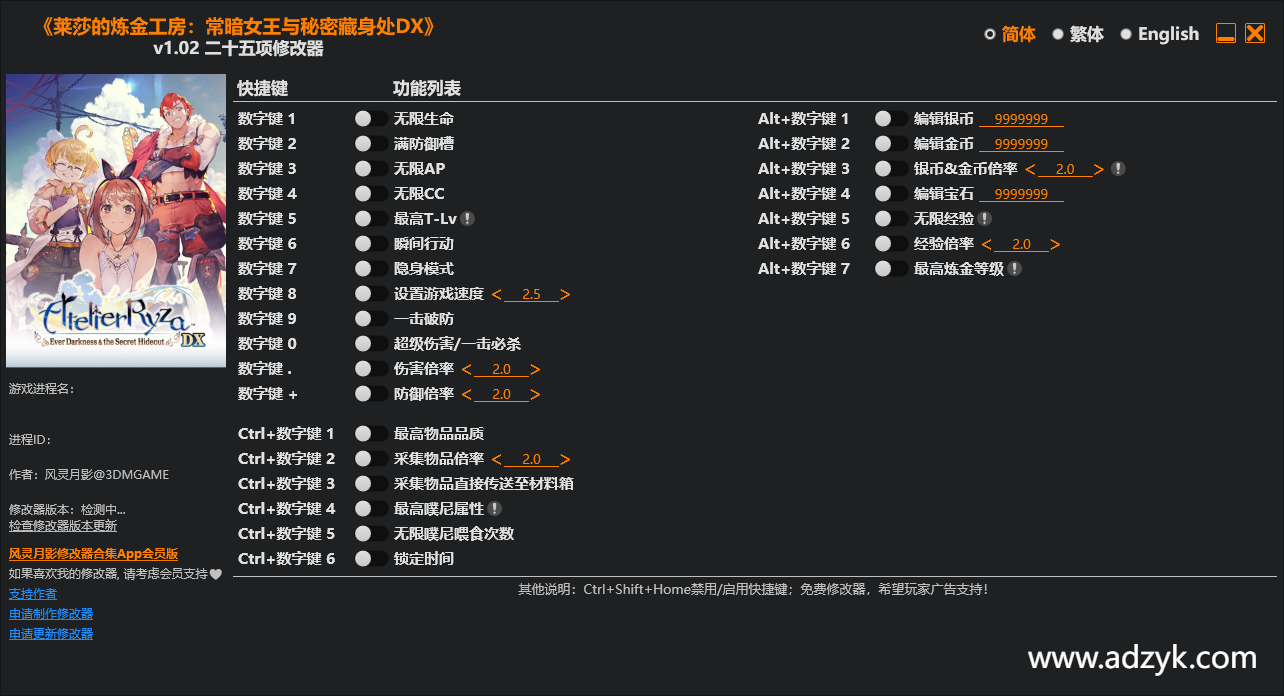Turn on 锁定时间 switch
The height and width of the screenshot is (696, 1284).
click(x=371, y=559)
